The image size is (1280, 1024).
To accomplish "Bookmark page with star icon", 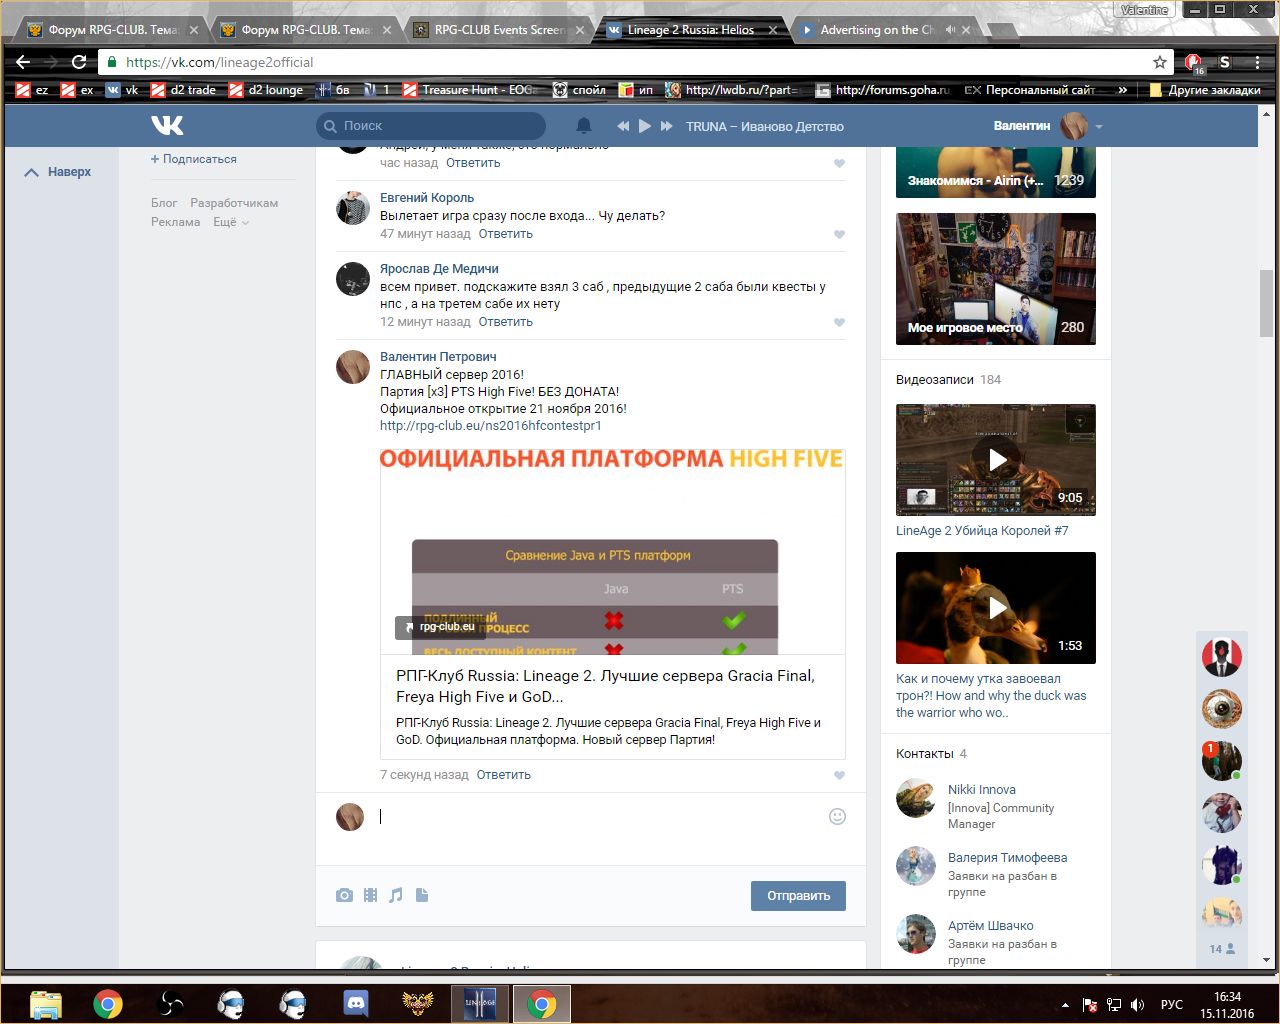I will 1160,62.
